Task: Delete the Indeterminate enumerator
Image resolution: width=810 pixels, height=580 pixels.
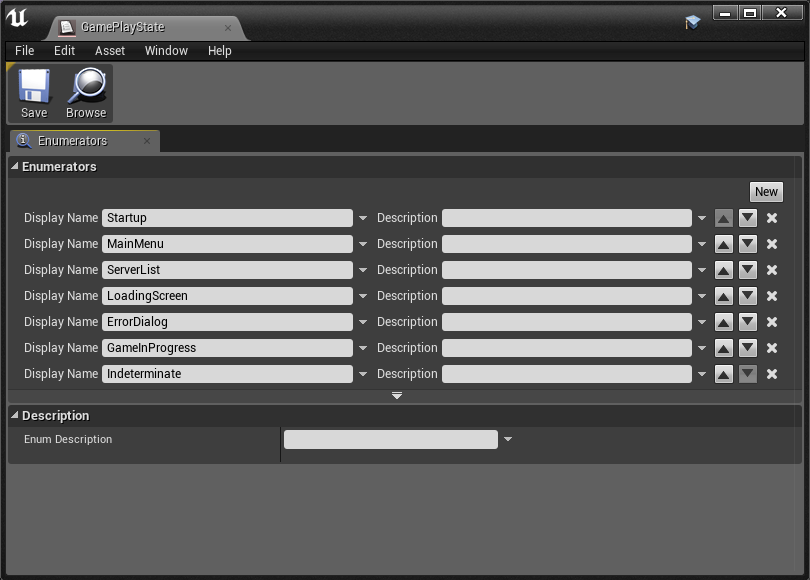Action: coord(772,374)
